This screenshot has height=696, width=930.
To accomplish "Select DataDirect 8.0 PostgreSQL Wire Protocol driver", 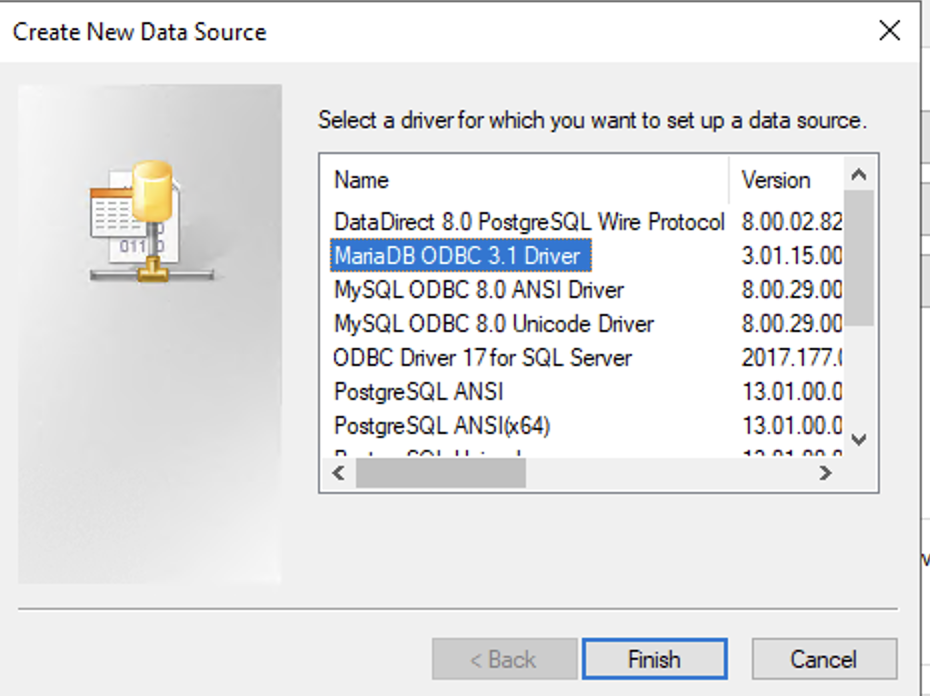I will tap(529, 222).
